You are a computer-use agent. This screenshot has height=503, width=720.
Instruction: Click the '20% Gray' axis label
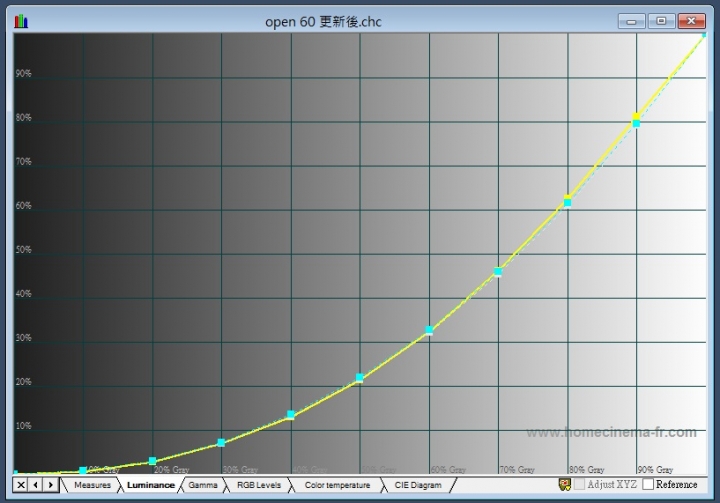pyautogui.click(x=171, y=469)
